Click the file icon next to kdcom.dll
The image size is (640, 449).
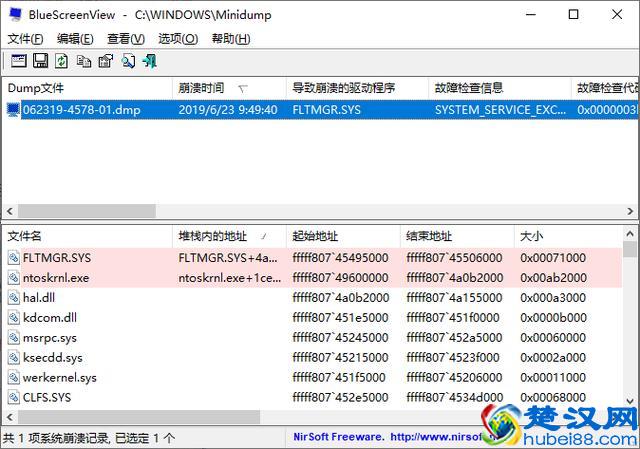click(13, 318)
